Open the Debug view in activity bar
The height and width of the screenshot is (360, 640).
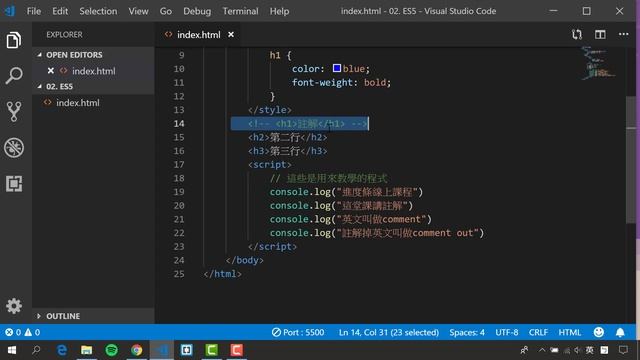tap(14, 147)
